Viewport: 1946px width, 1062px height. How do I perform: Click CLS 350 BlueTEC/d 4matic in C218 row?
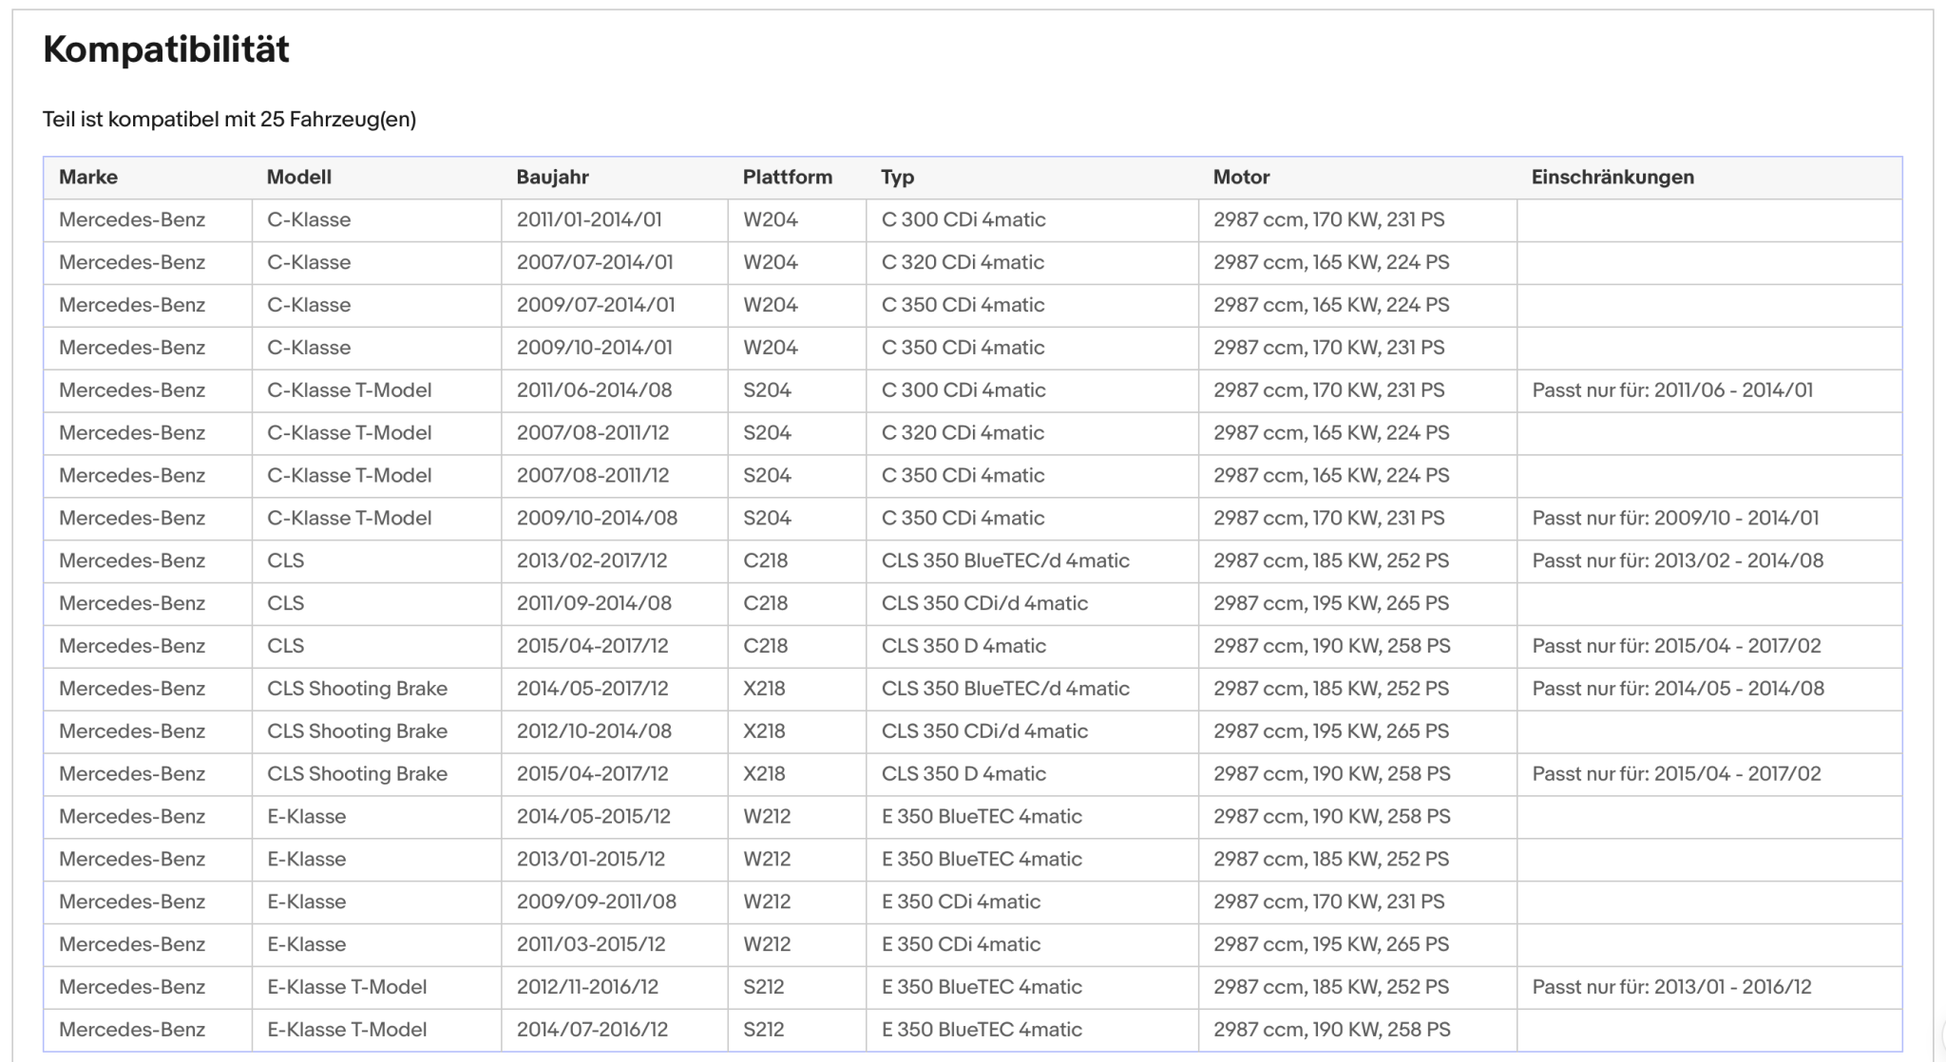point(1005,561)
